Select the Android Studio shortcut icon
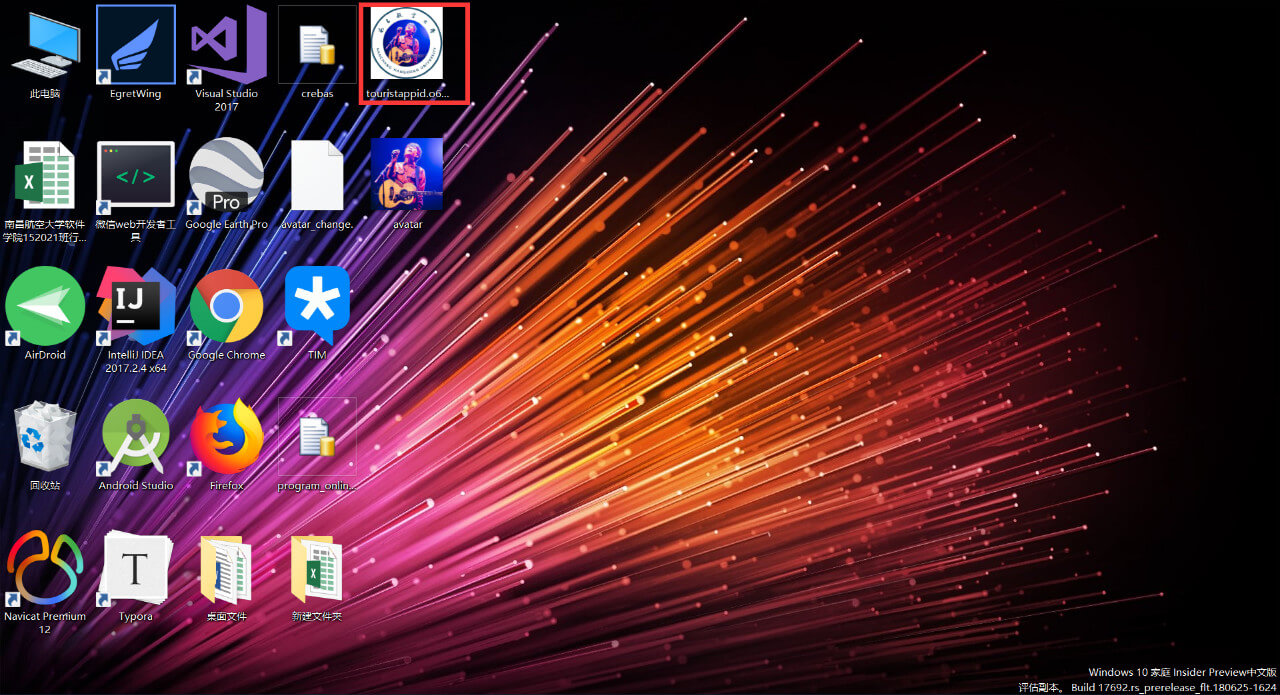Viewport: 1280px width, 695px height. (x=136, y=437)
